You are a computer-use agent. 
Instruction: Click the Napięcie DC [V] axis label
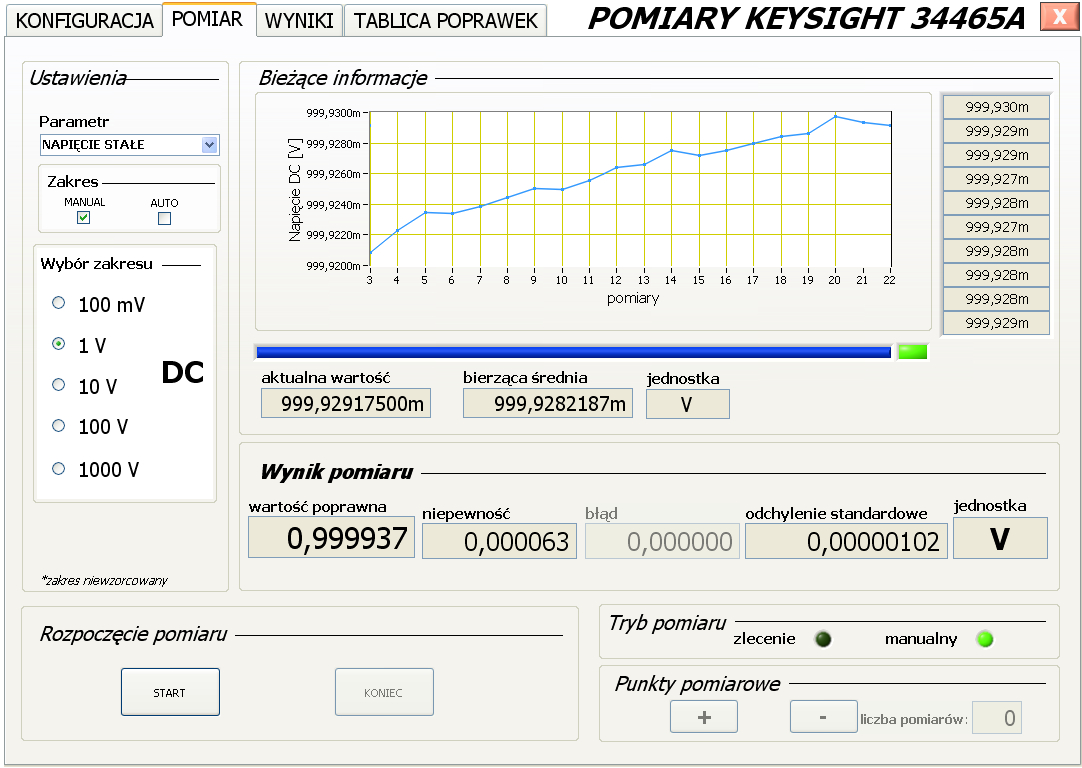295,190
